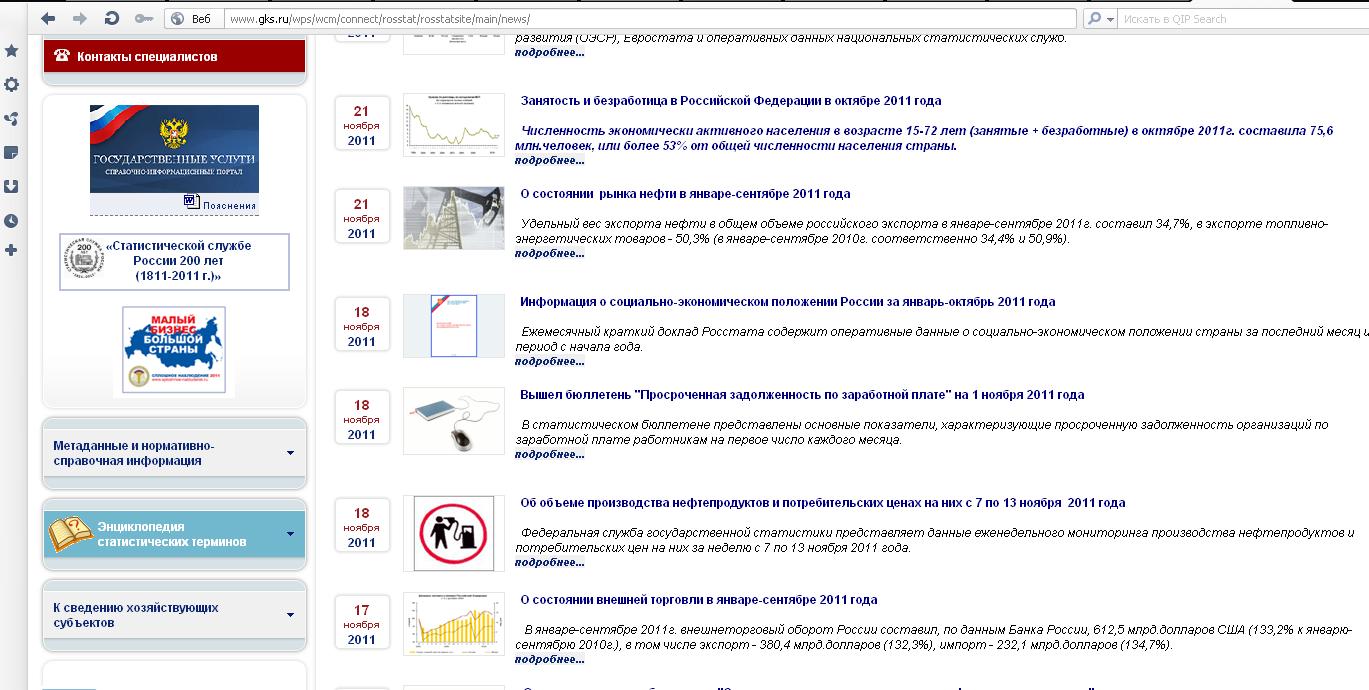Open the Notes panel icon in sidebar

[x=11, y=153]
